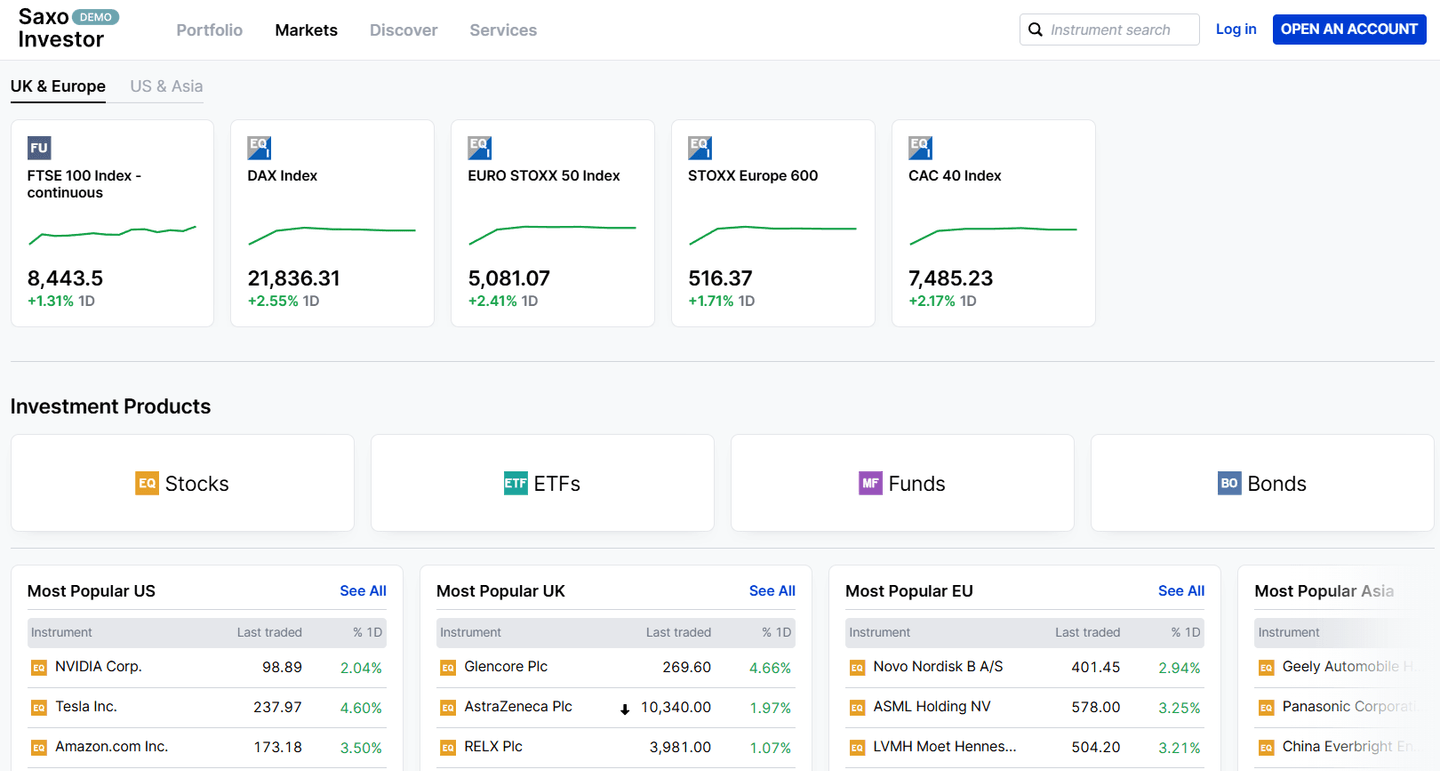
Task: Open the Tesla Inc. instrument row
Action: coord(207,707)
